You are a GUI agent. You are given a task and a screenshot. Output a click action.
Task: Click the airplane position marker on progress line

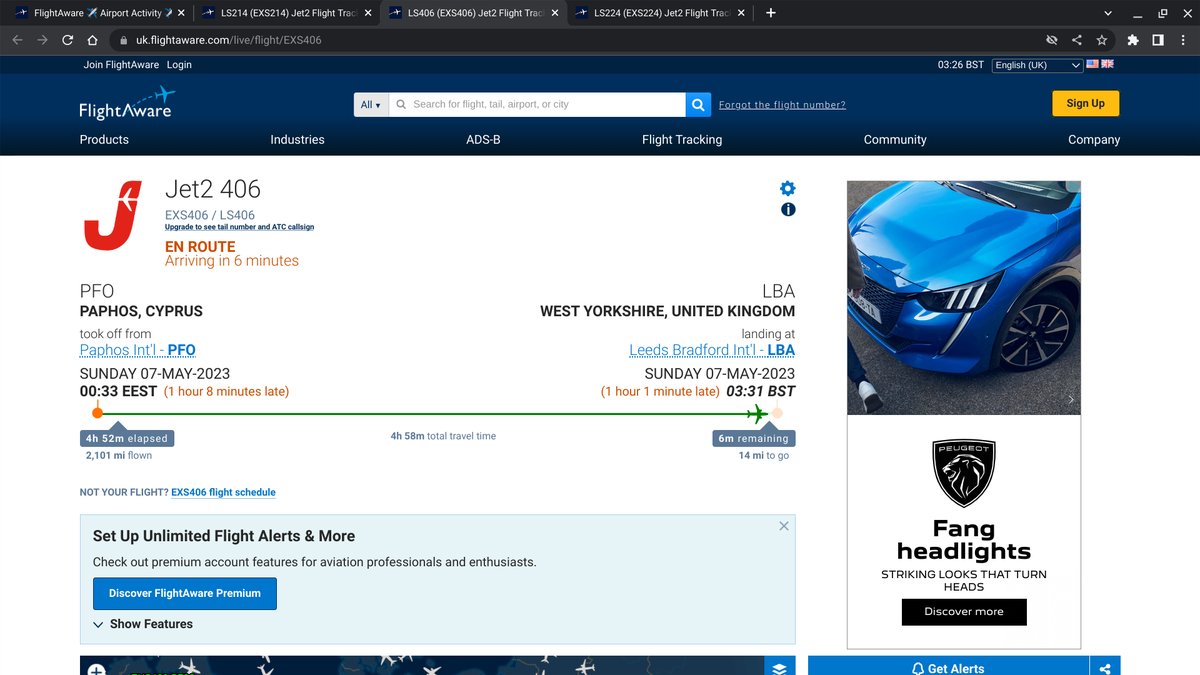point(757,413)
